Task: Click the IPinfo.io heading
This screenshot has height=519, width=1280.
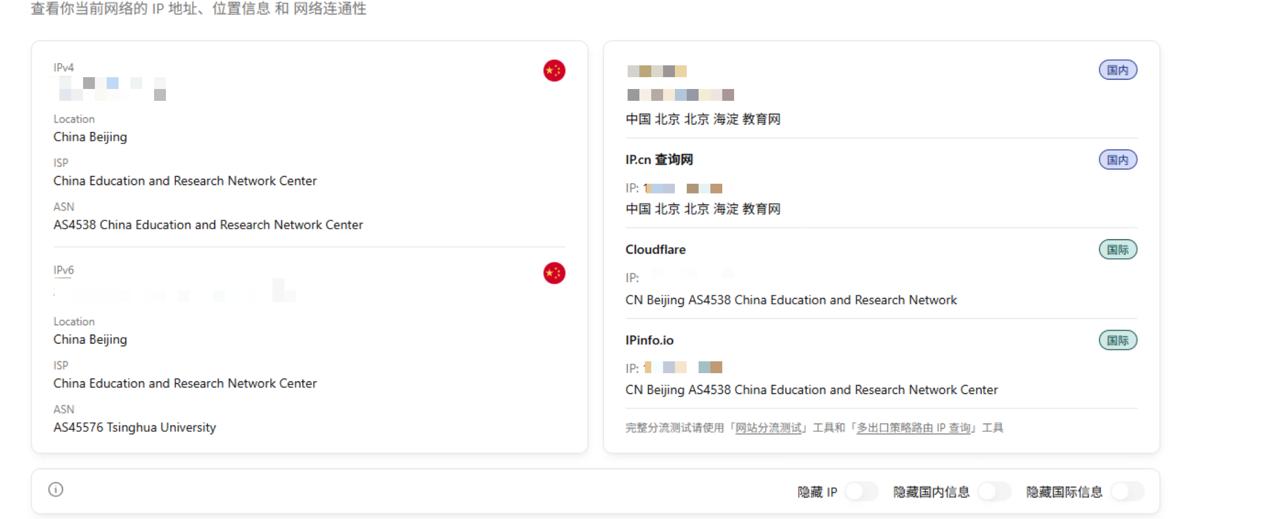Action: [650, 341]
